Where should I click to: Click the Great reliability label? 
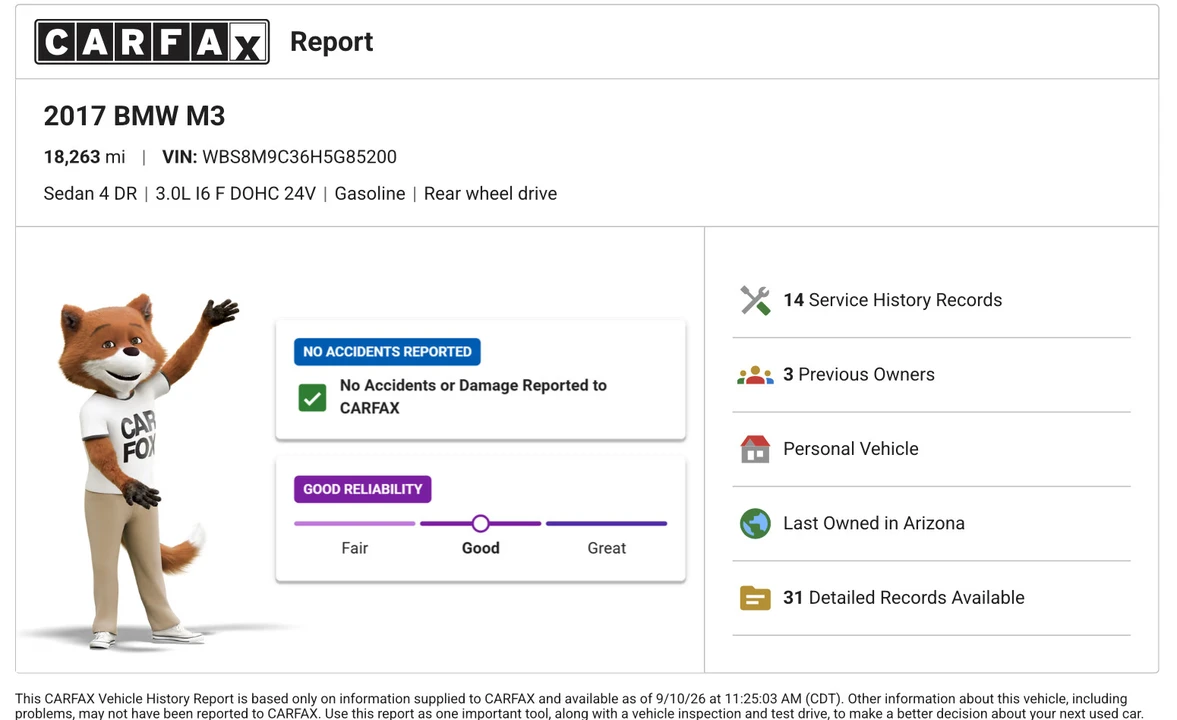pos(607,548)
